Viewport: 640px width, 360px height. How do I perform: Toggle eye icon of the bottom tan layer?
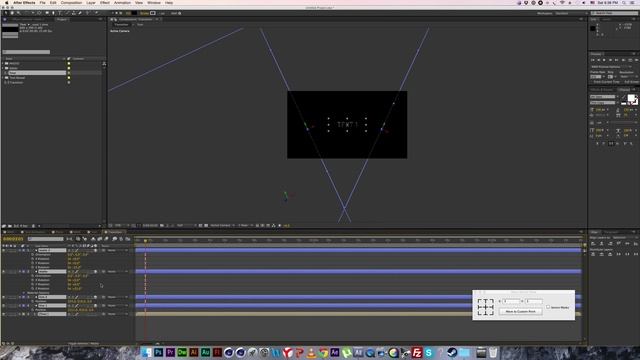point(4,314)
